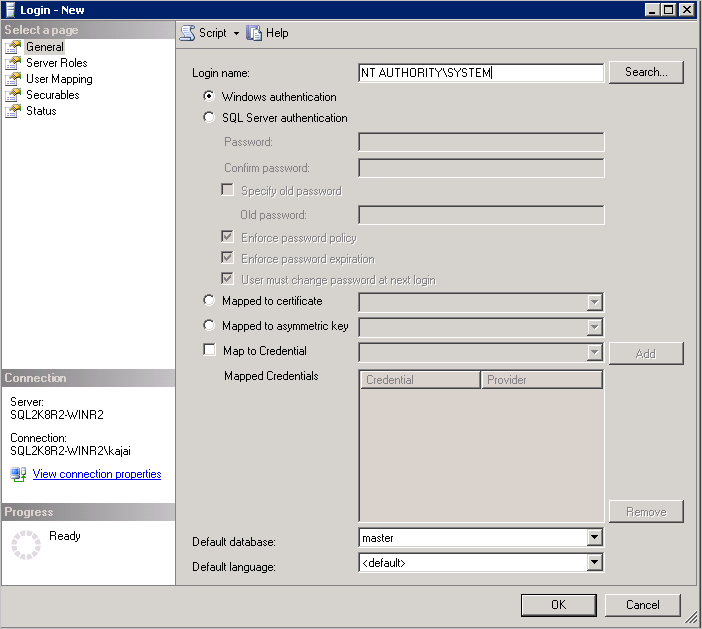This screenshot has width=702, height=629.
Task: Select the Status page icon
Action: [x=13, y=111]
